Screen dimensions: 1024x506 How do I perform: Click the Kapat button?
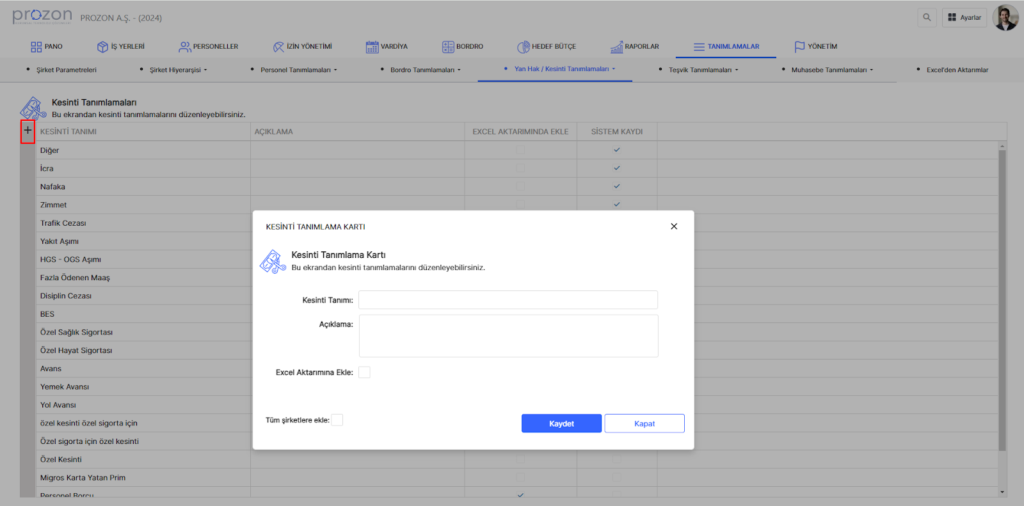point(644,423)
